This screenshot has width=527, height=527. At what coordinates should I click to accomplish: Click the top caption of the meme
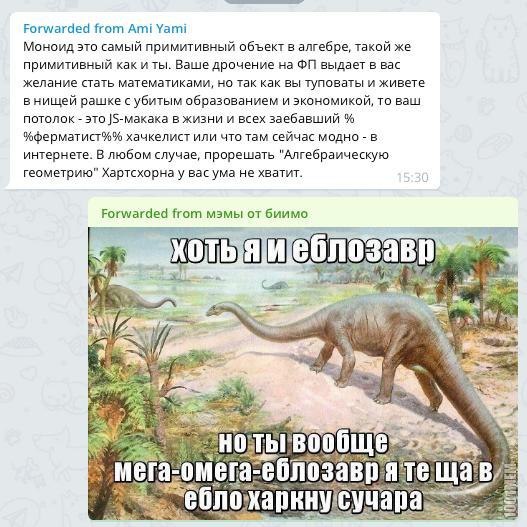302,251
